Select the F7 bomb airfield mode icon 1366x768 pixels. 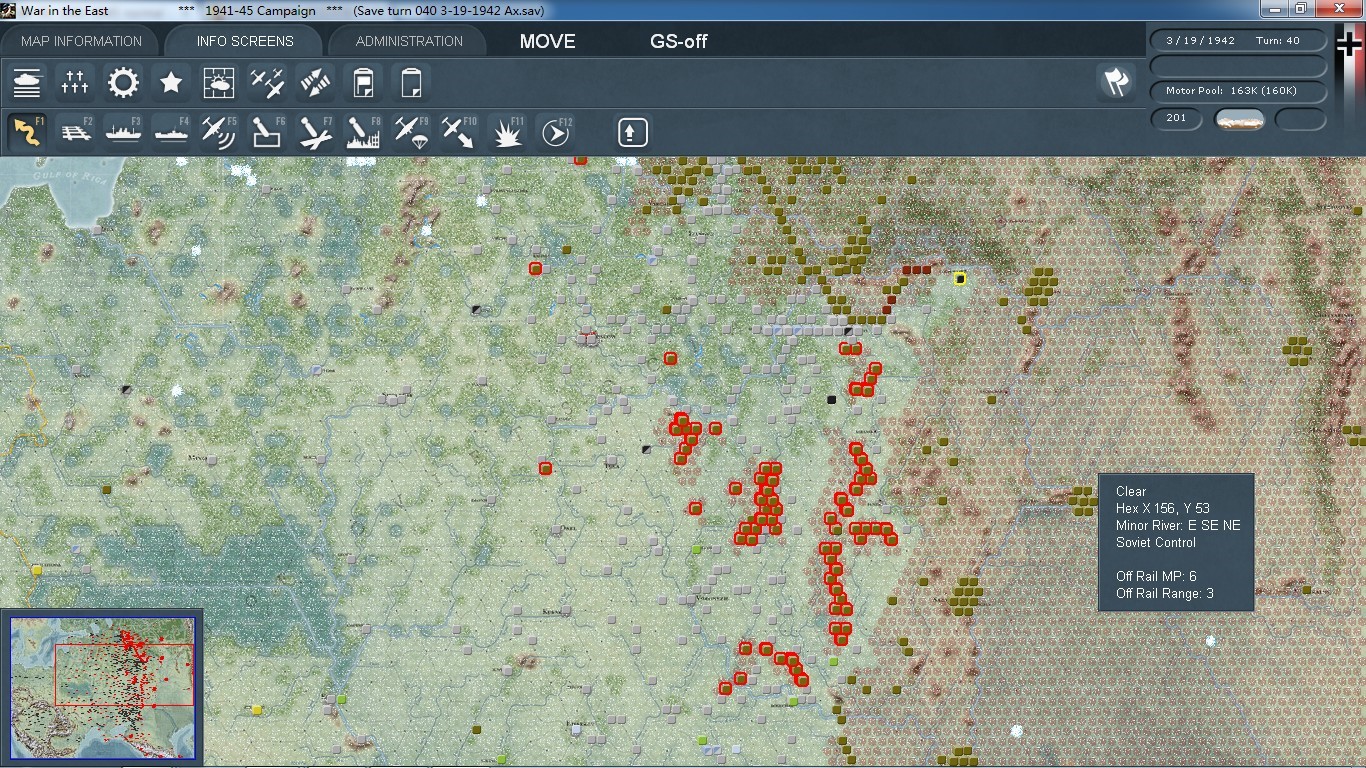pos(315,132)
